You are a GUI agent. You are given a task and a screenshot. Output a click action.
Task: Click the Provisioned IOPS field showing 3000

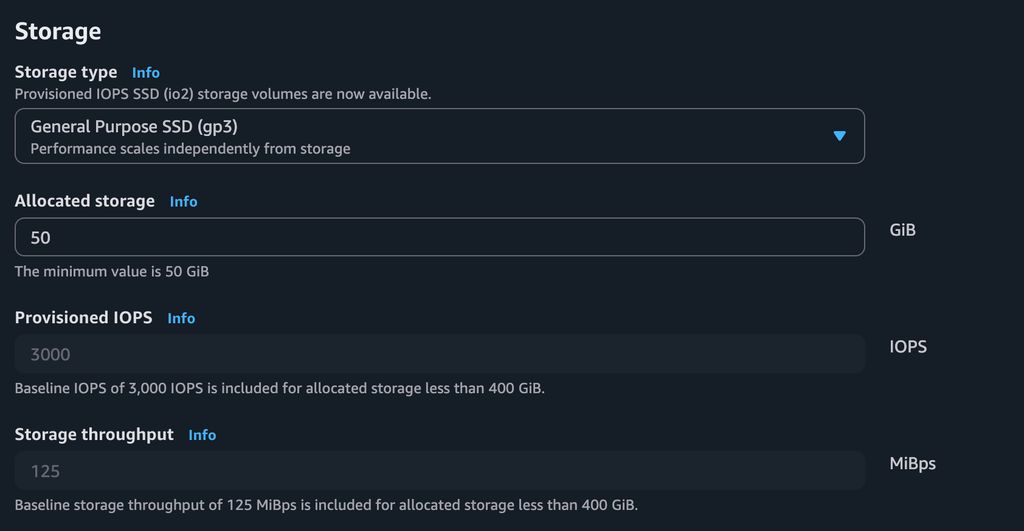[439, 354]
